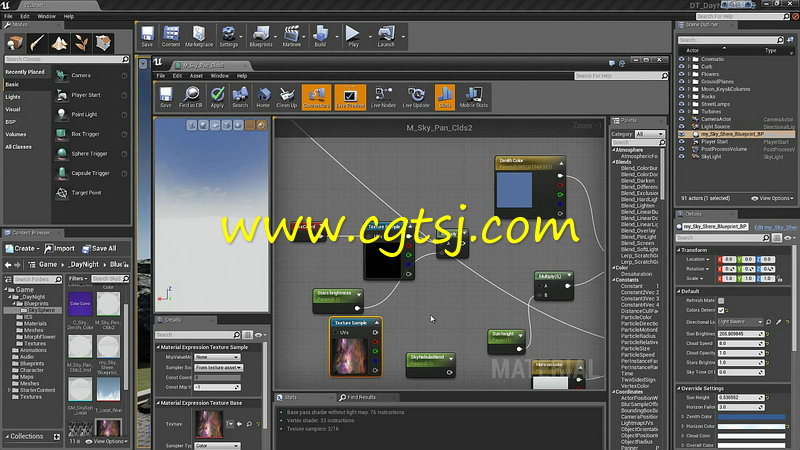Open the main editor File menu
800x450 pixels.
tap(8, 16)
